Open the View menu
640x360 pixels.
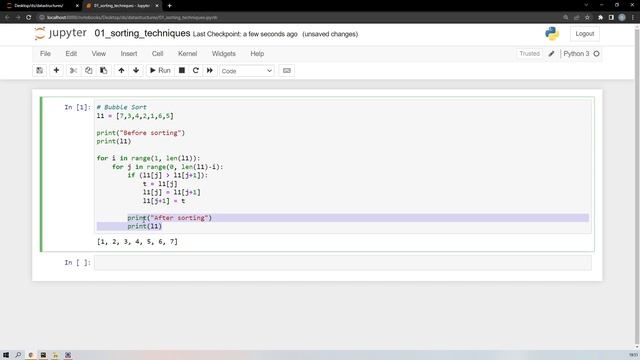point(99,53)
